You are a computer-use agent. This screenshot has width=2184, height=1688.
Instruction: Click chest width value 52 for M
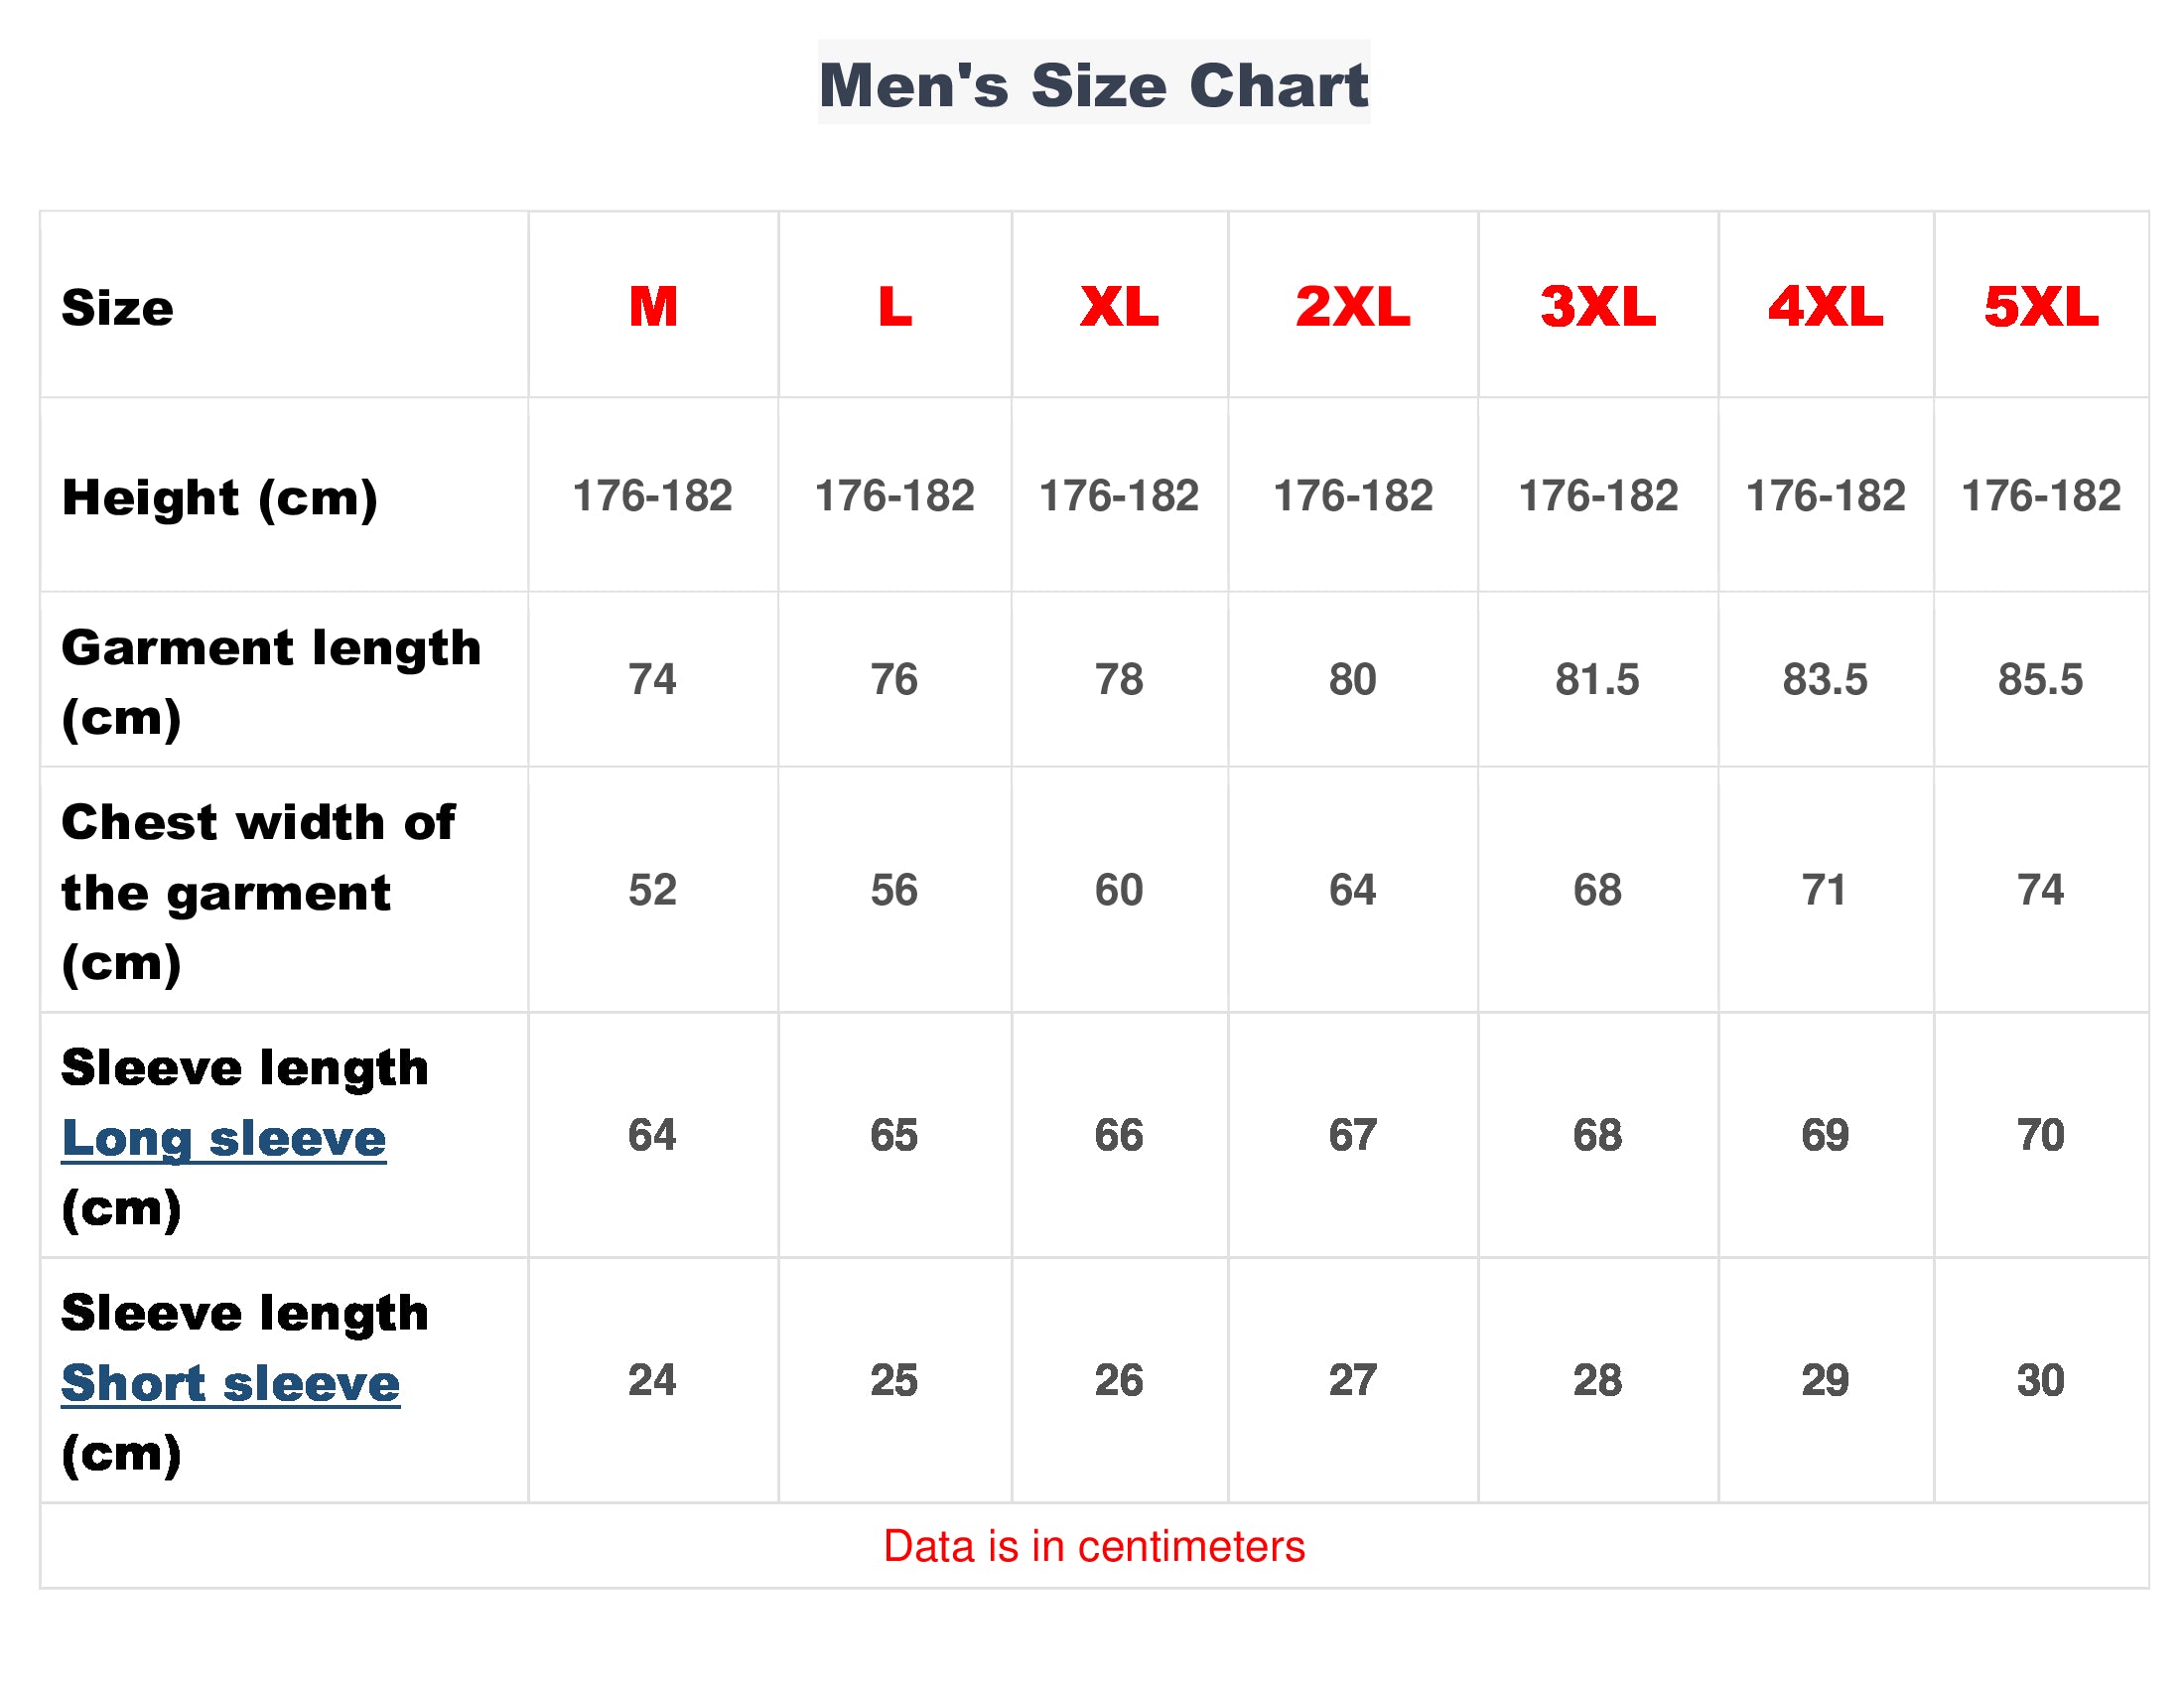(652, 890)
